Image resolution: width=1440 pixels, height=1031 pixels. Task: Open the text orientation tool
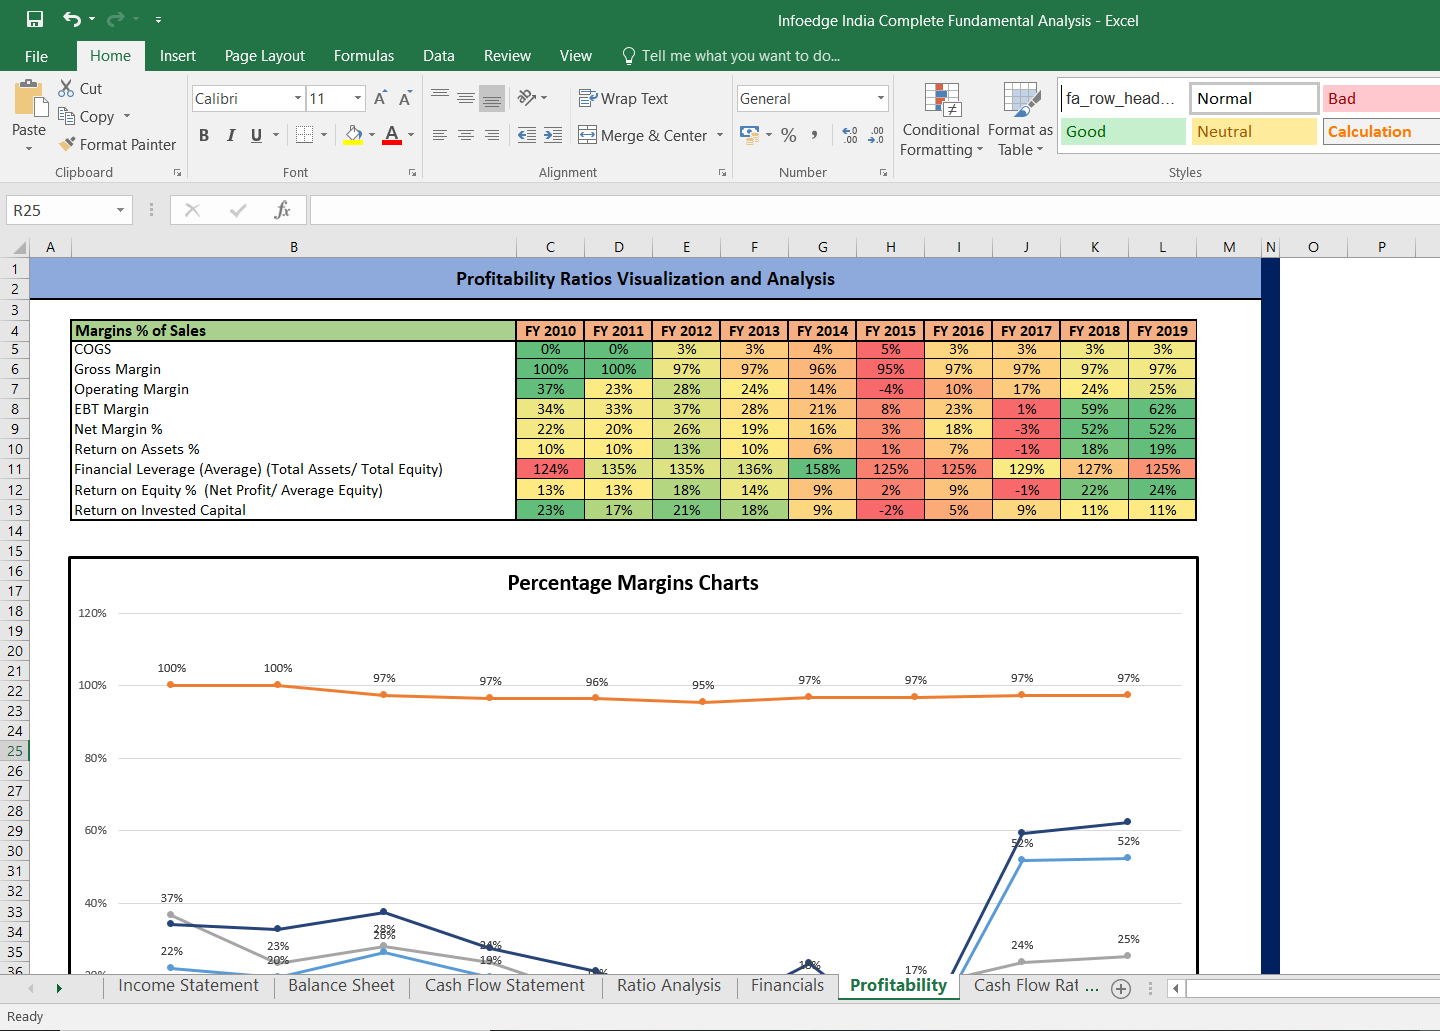click(x=527, y=98)
